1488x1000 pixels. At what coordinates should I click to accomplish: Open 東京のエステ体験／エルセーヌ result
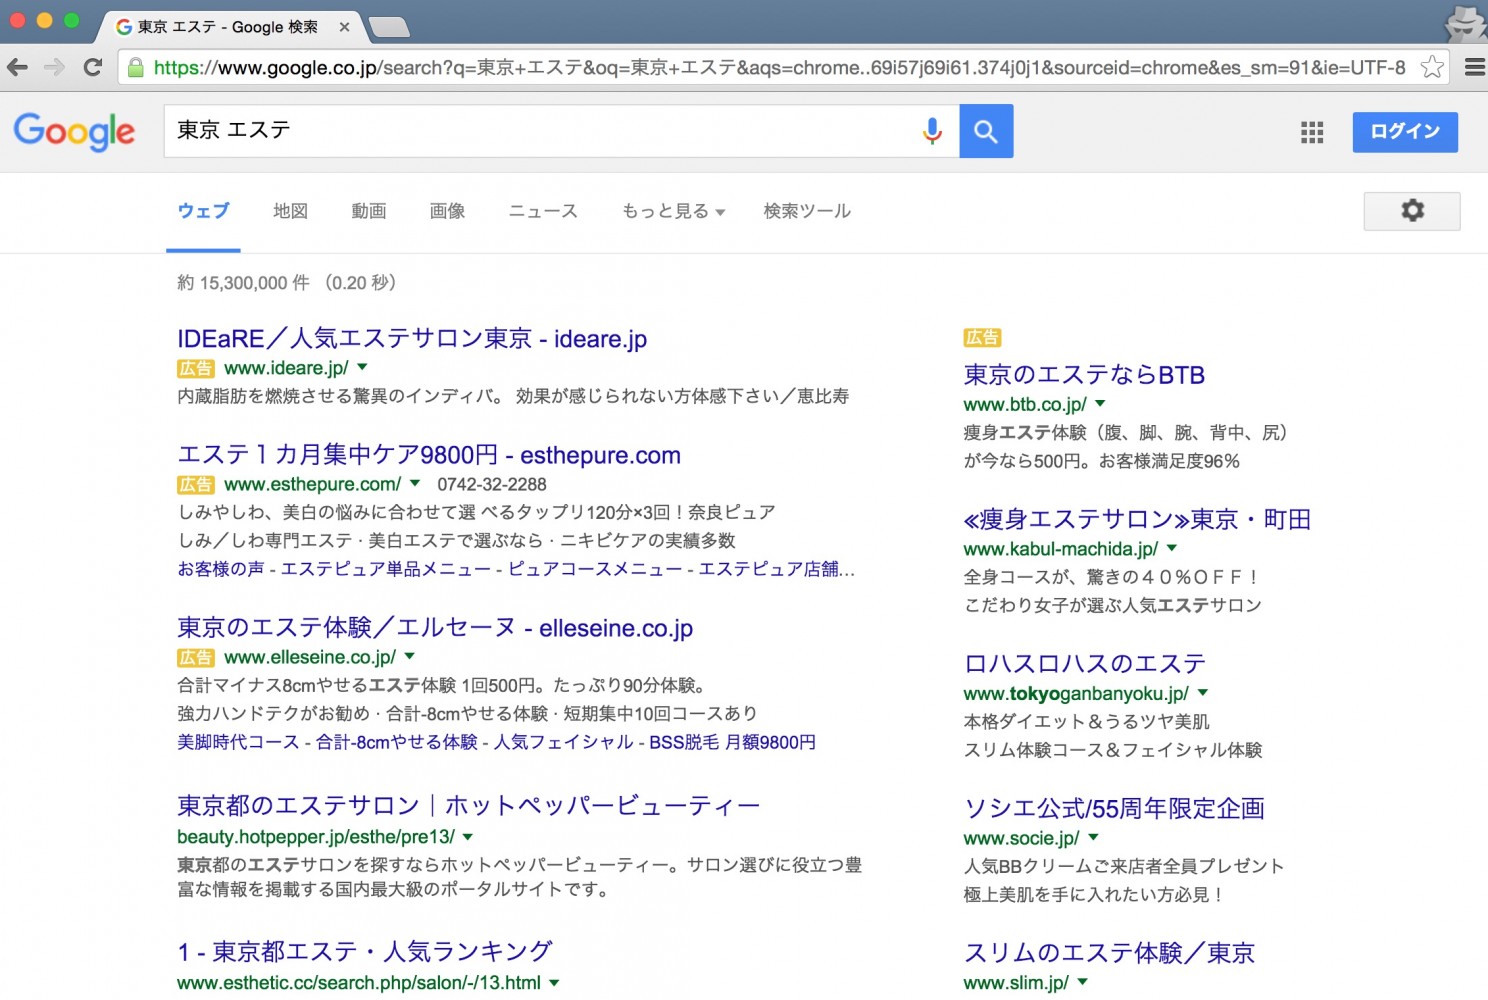[x=435, y=628]
